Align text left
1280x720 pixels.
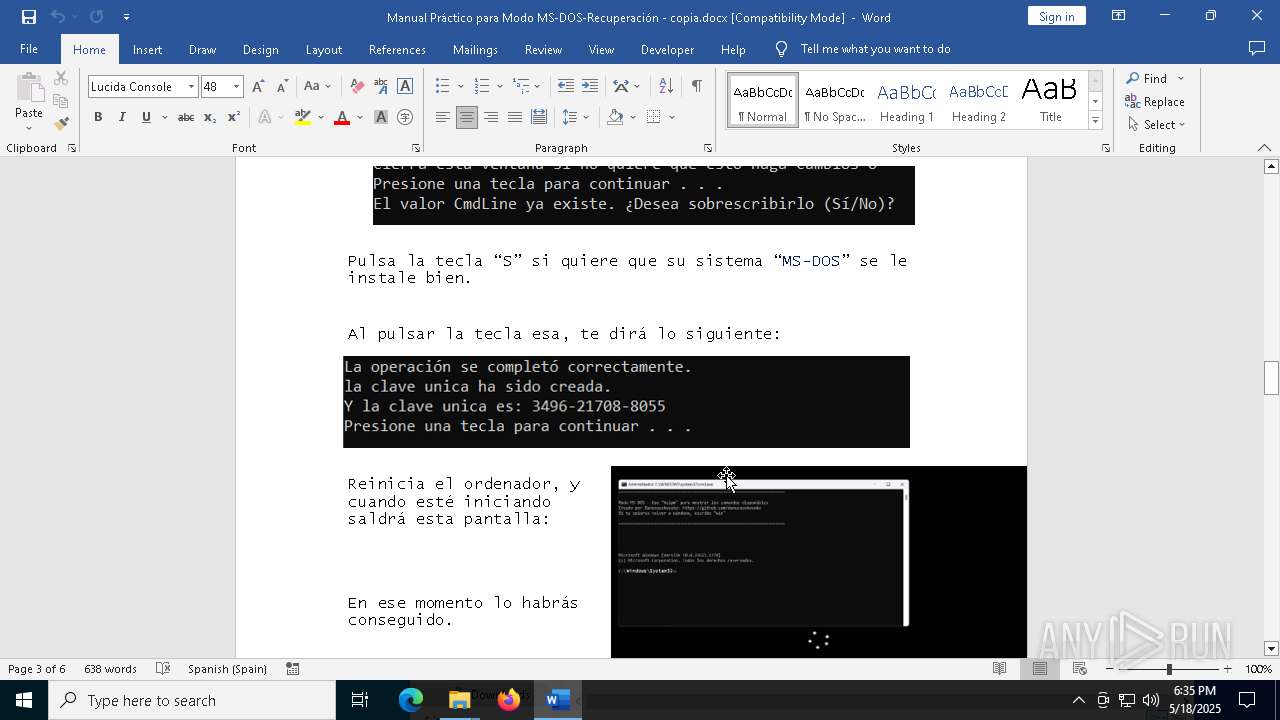pyautogui.click(x=442, y=117)
